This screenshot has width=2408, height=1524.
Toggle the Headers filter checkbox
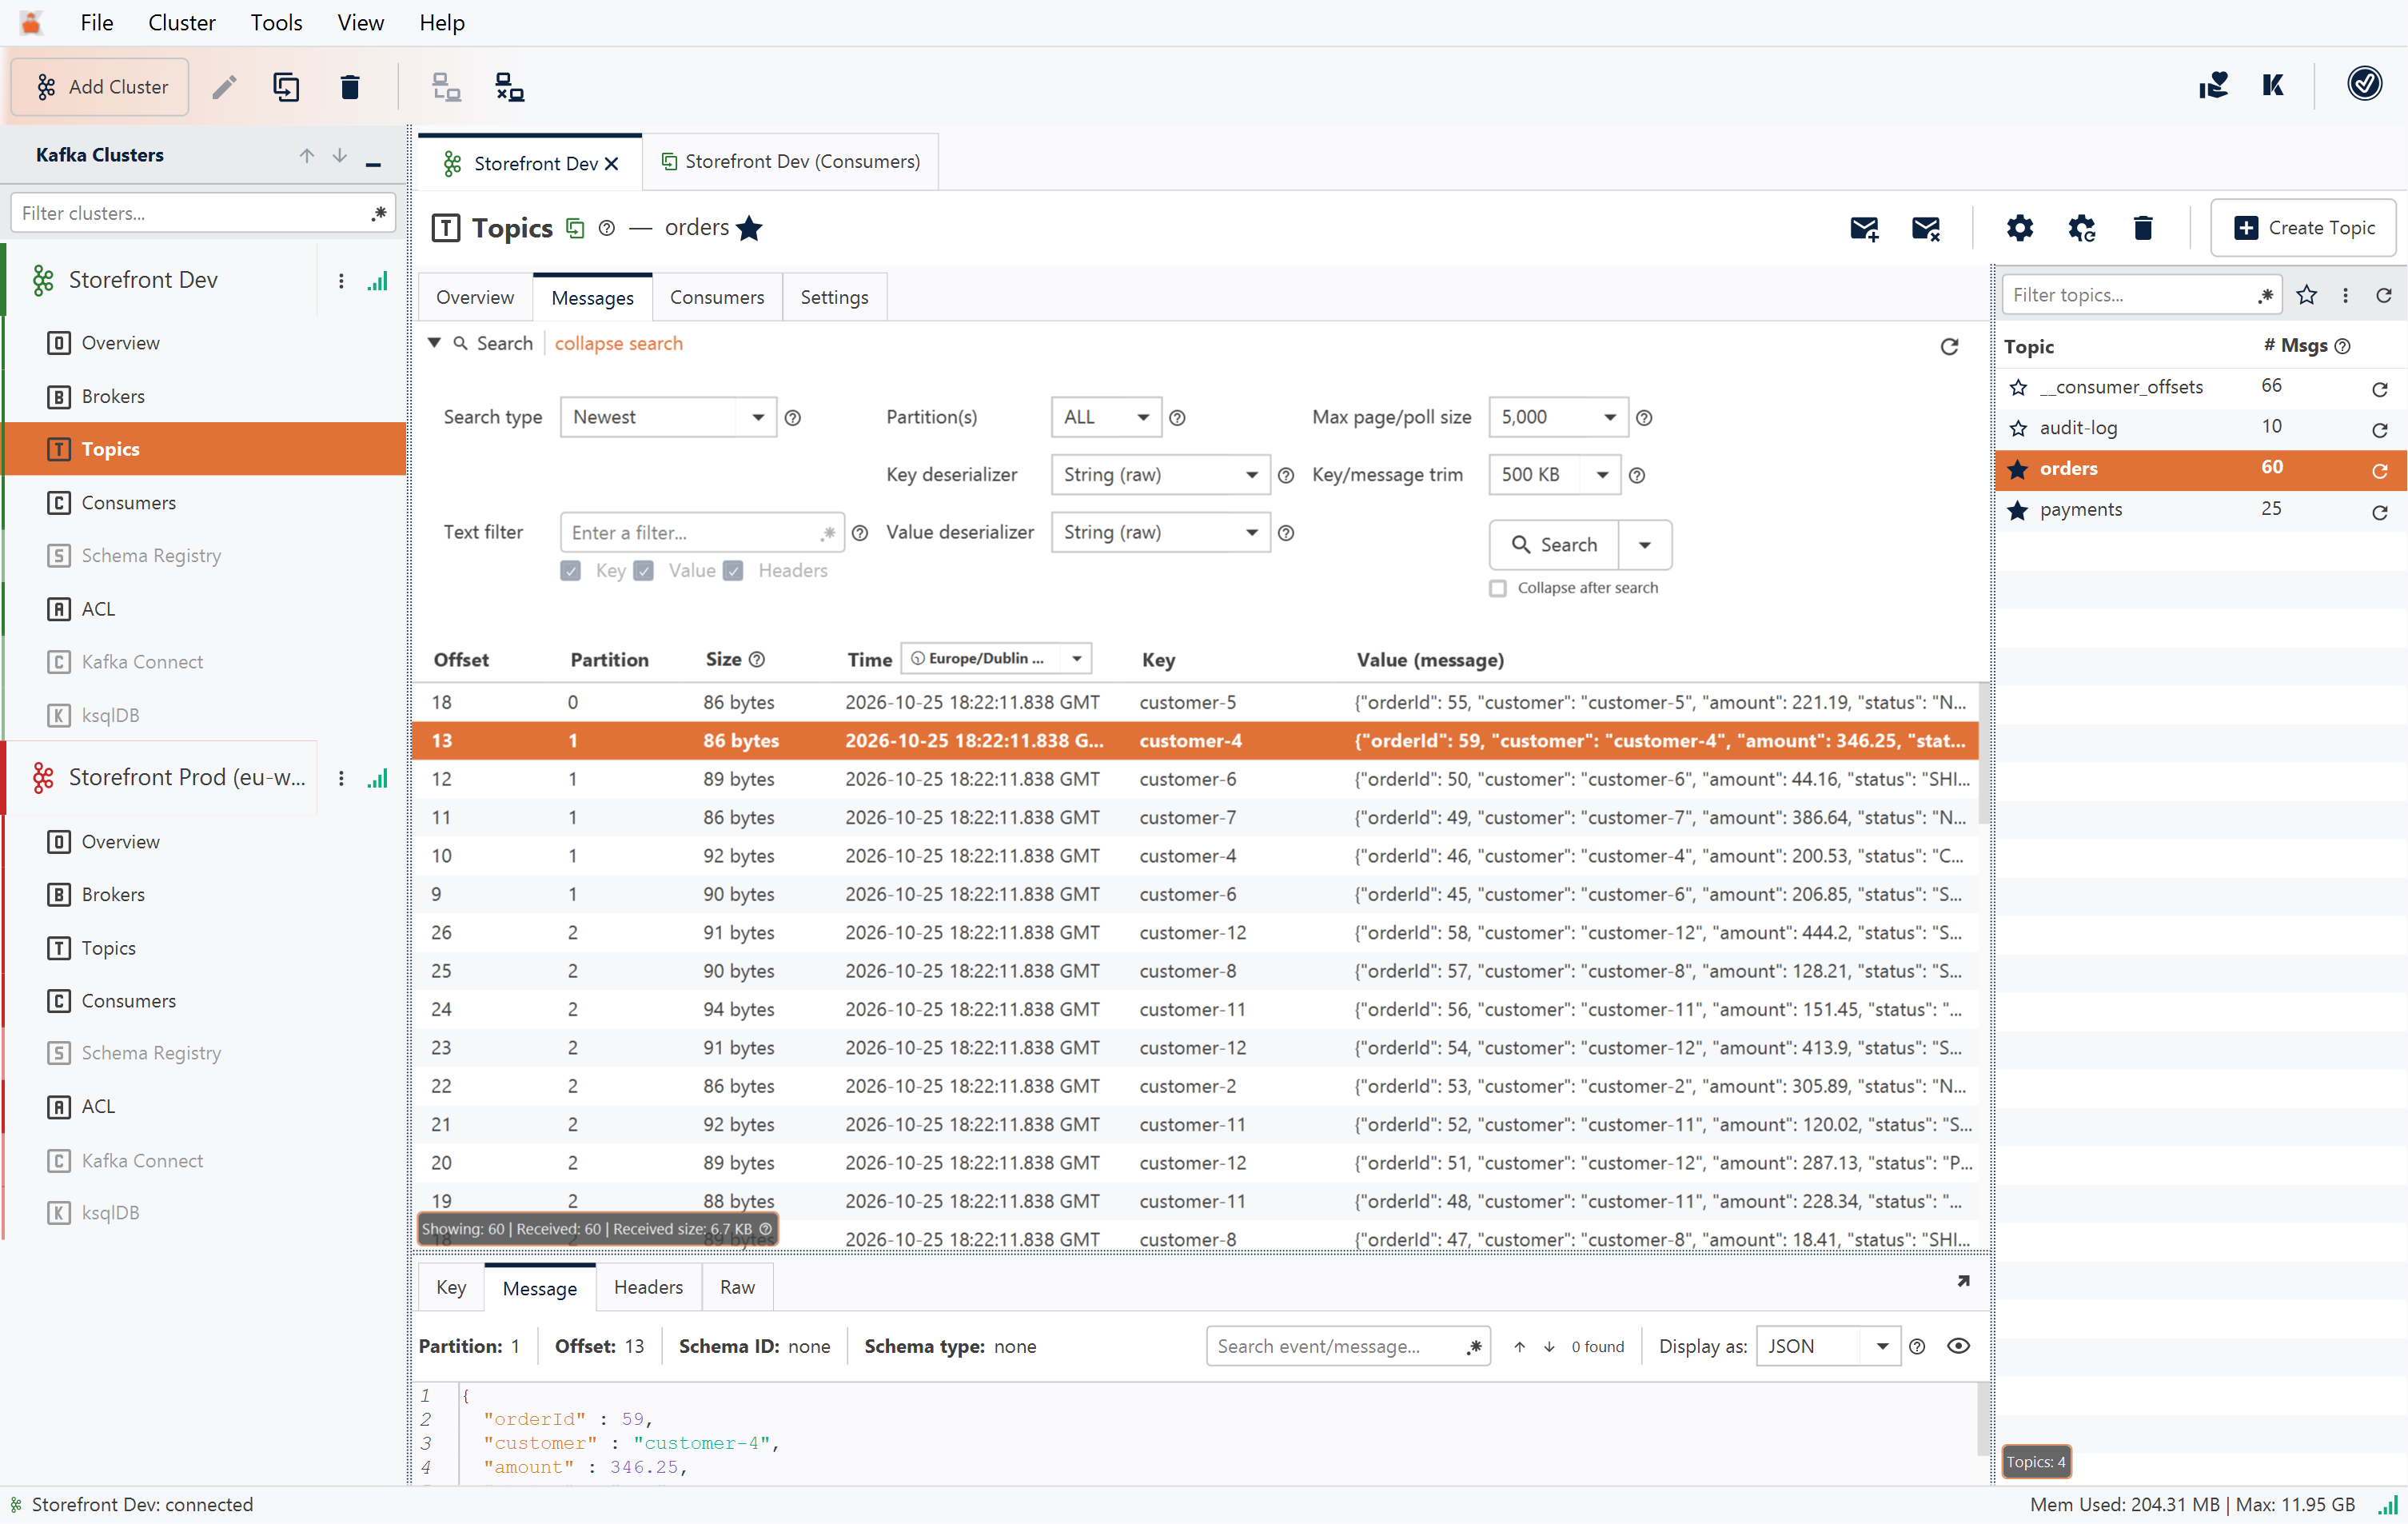(x=733, y=571)
